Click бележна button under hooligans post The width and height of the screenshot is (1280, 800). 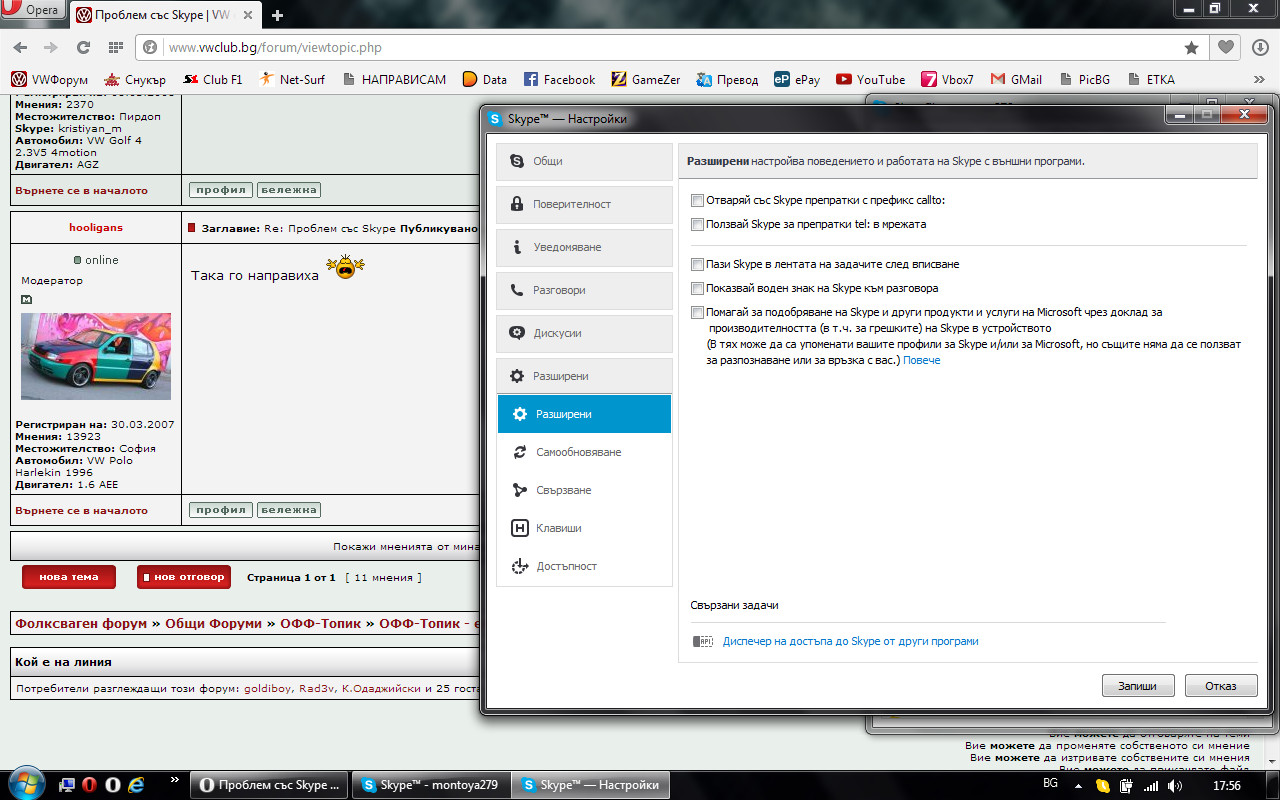289,510
